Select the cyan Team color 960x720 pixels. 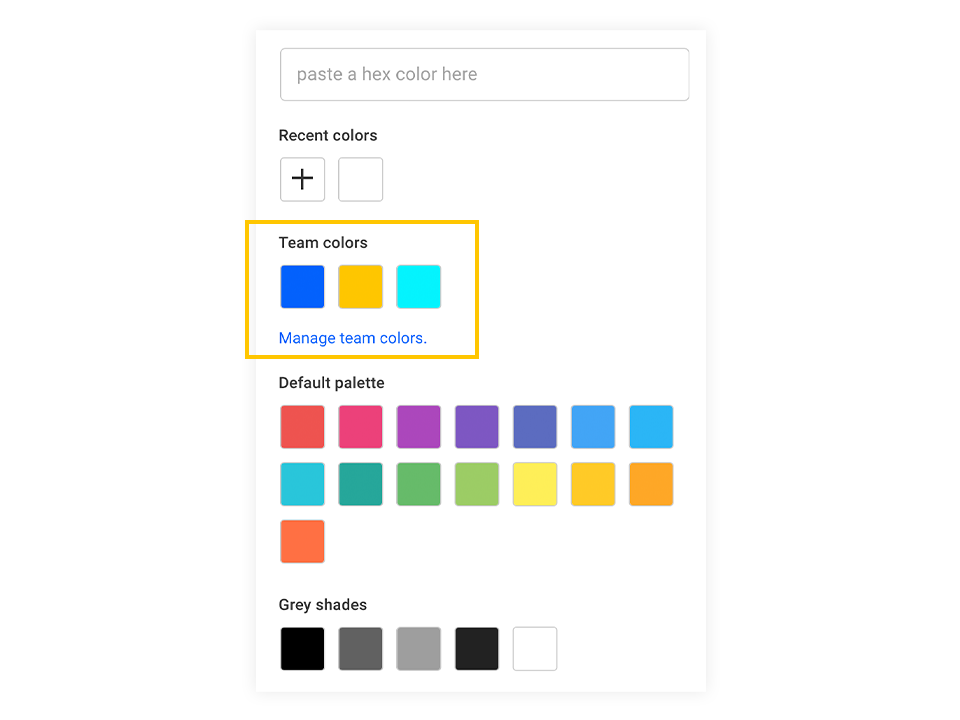click(x=418, y=286)
